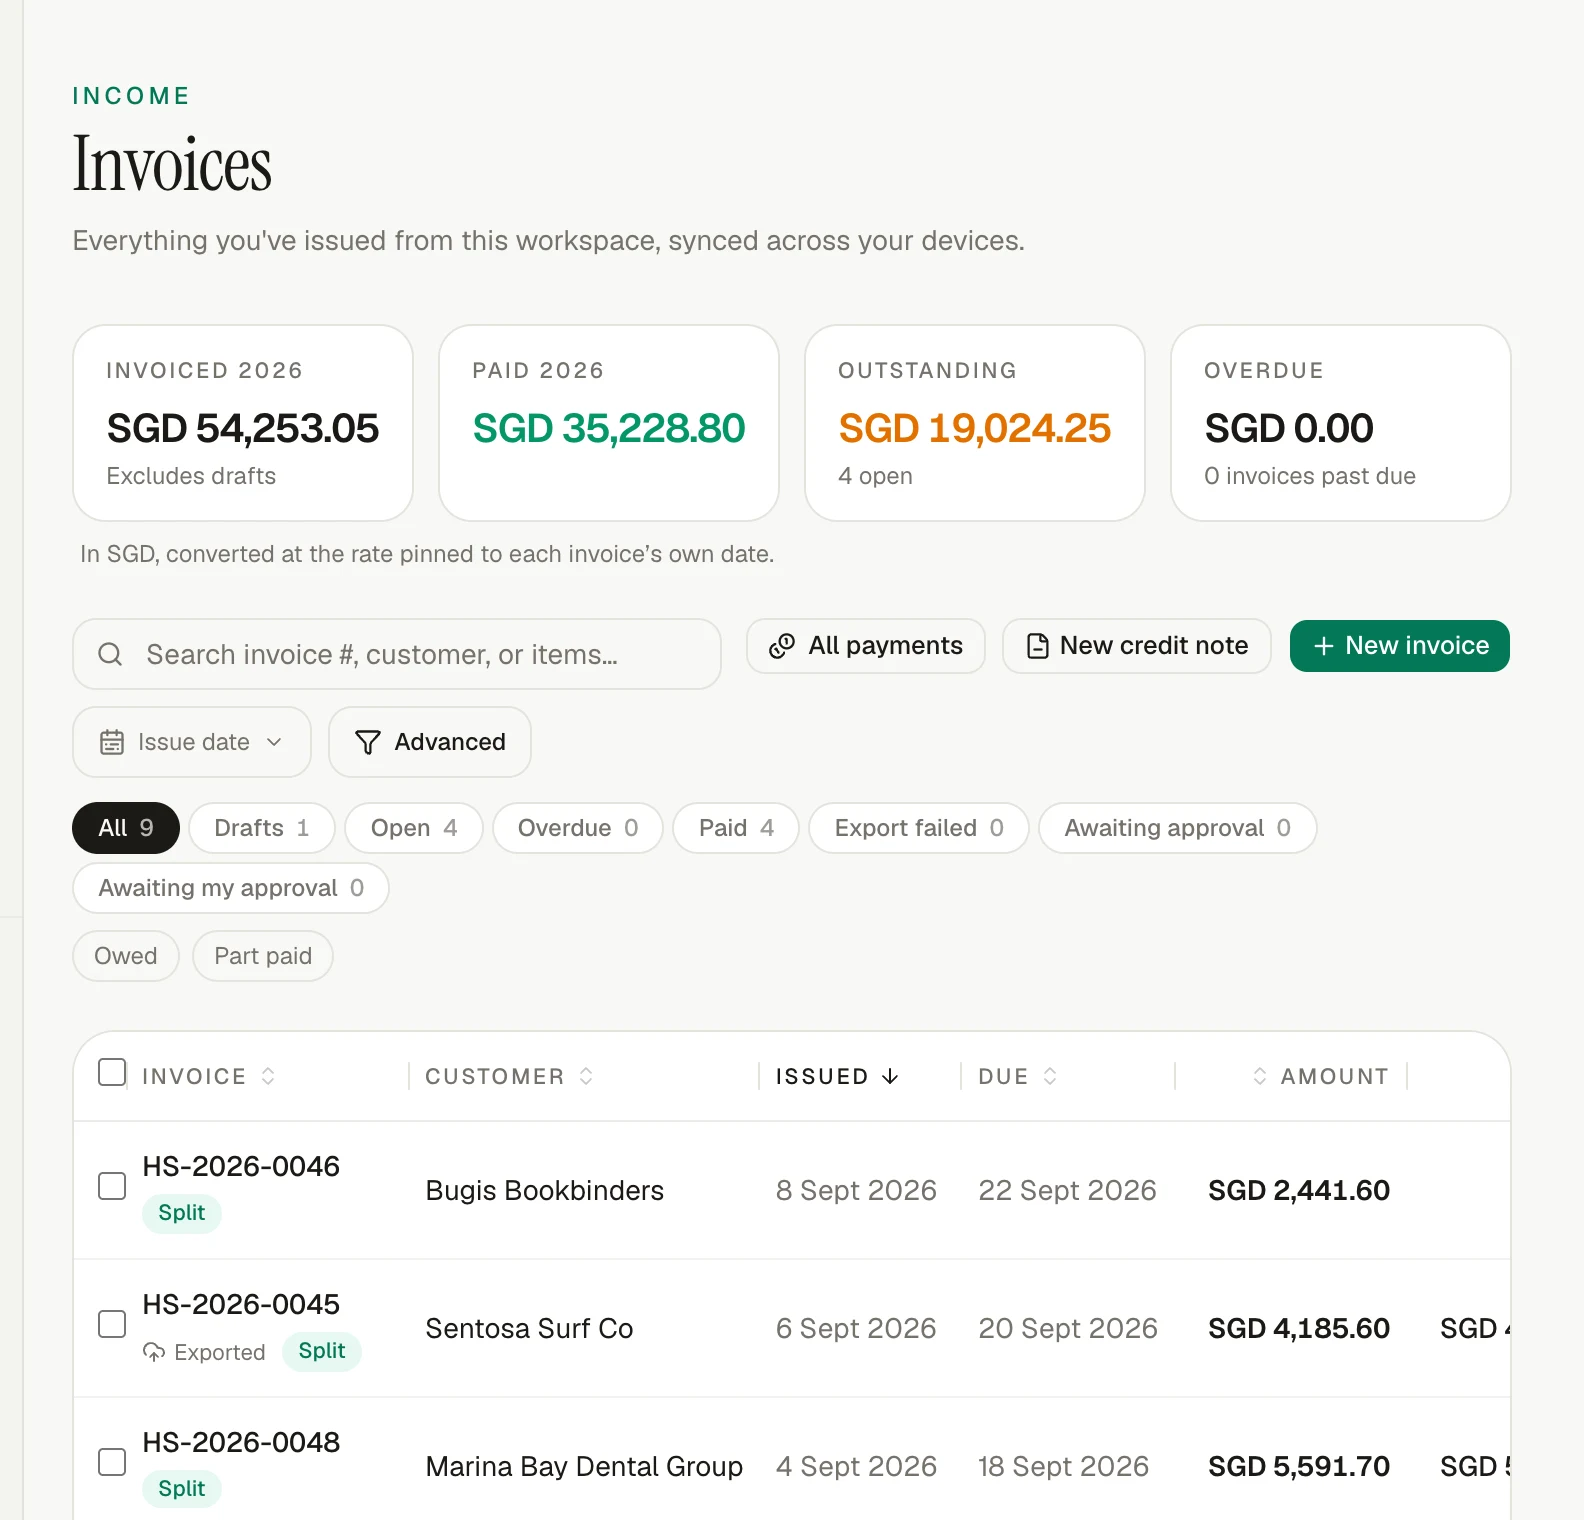This screenshot has height=1520, width=1584.
Task: Open All payments
Action: [866, 646]
